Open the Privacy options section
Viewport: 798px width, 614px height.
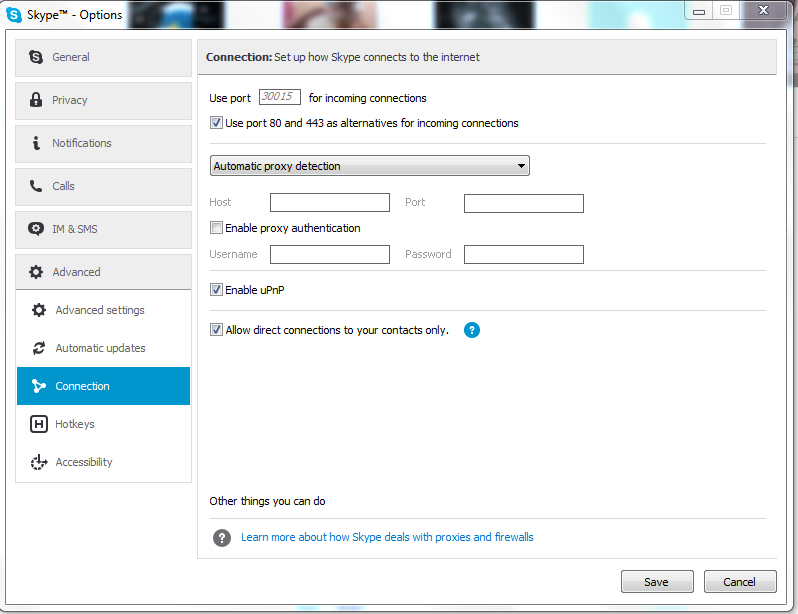pyautogui.click(x=103, y=100)
